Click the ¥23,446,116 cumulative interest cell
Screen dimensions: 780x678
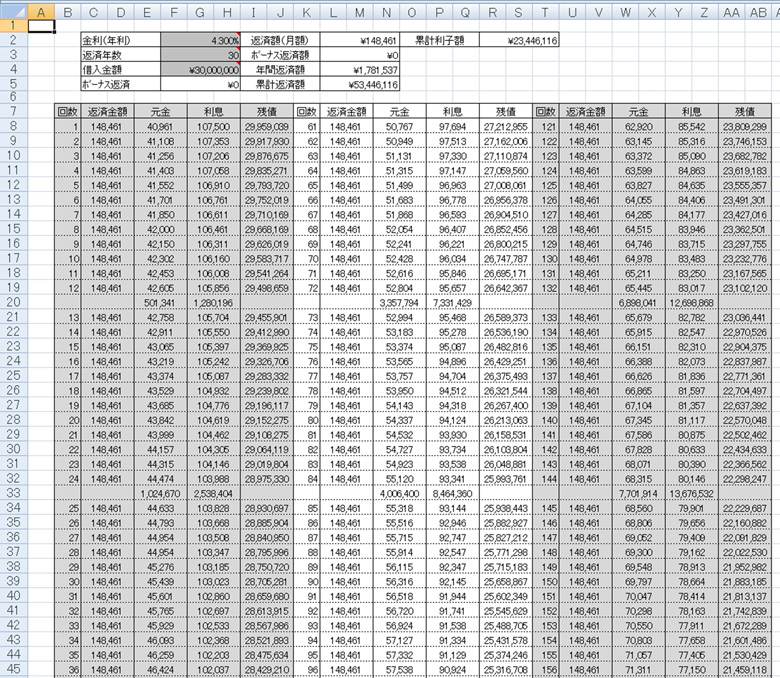tap(519, 41)
